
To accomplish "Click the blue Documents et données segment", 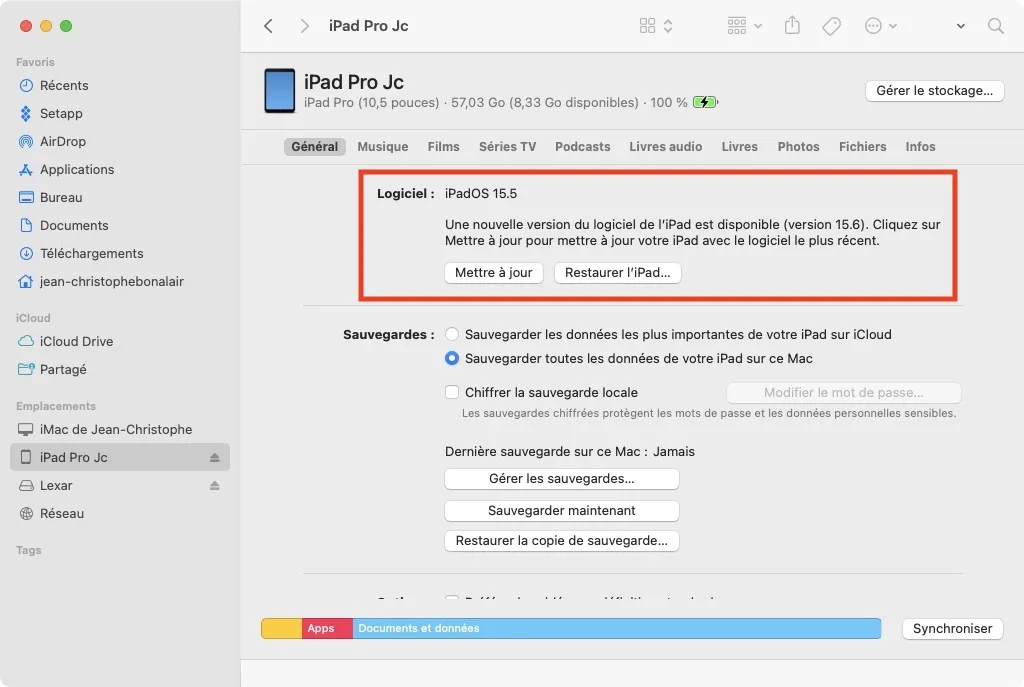I will click(x=616, y=628).
